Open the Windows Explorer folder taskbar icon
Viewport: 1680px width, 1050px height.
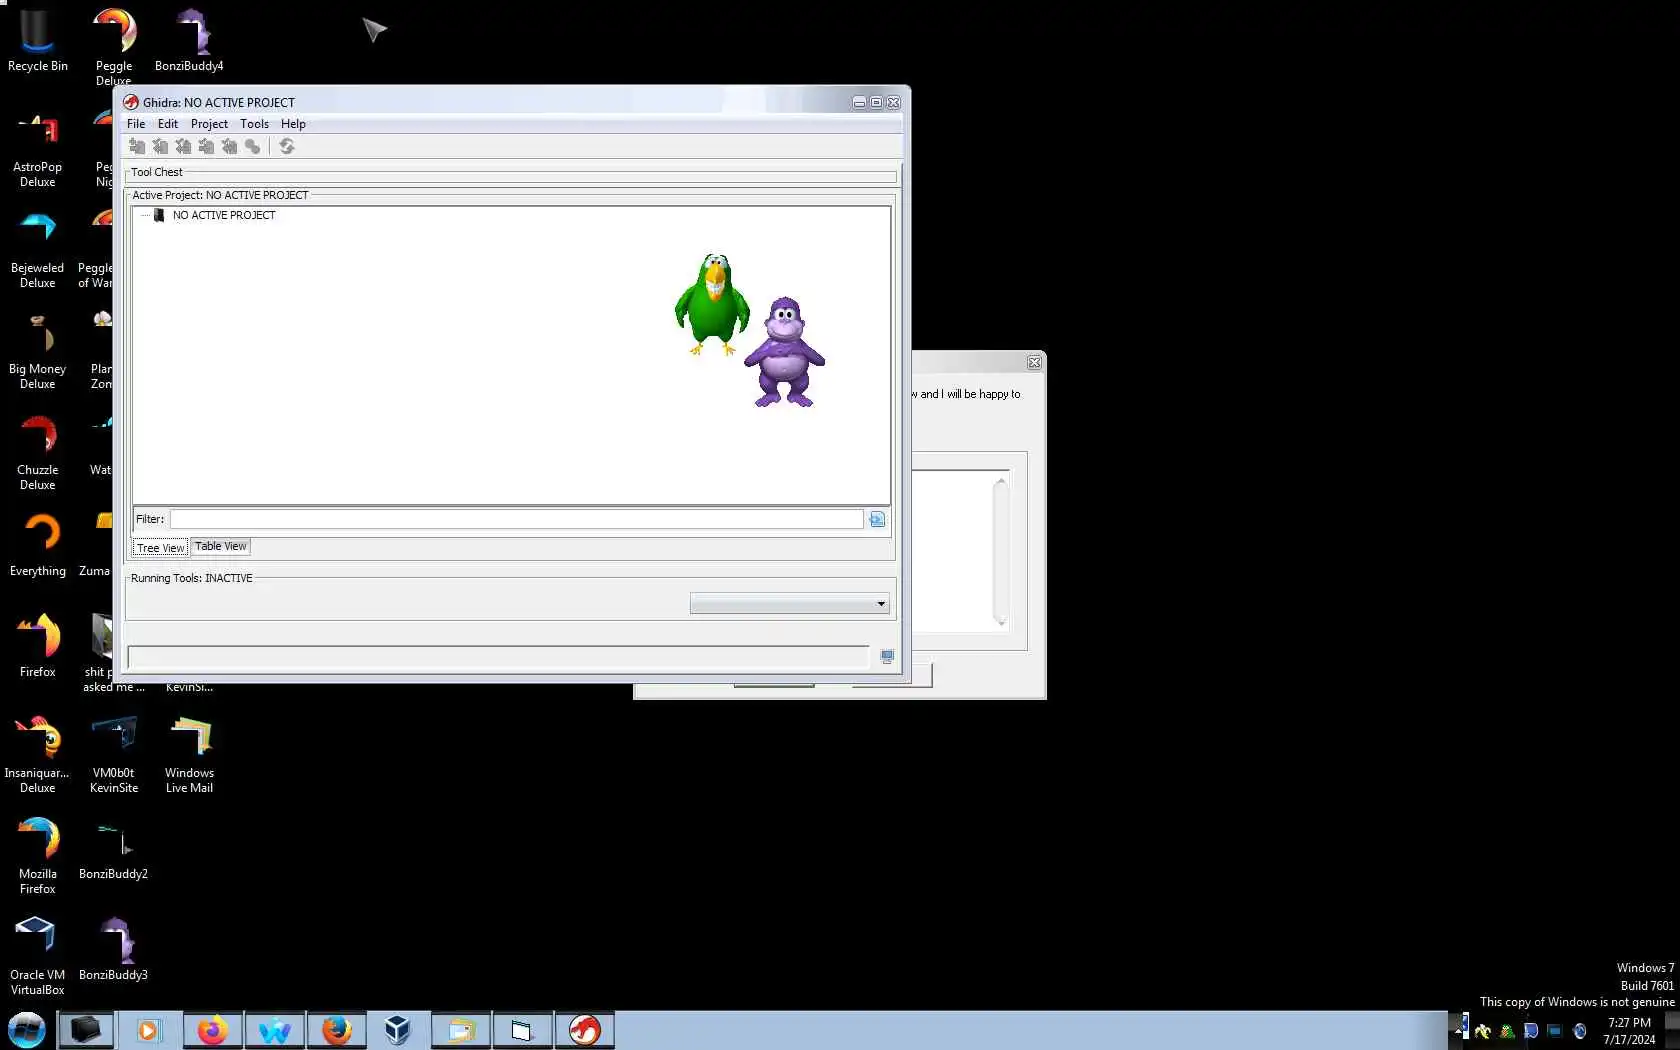pos(461,1030)
